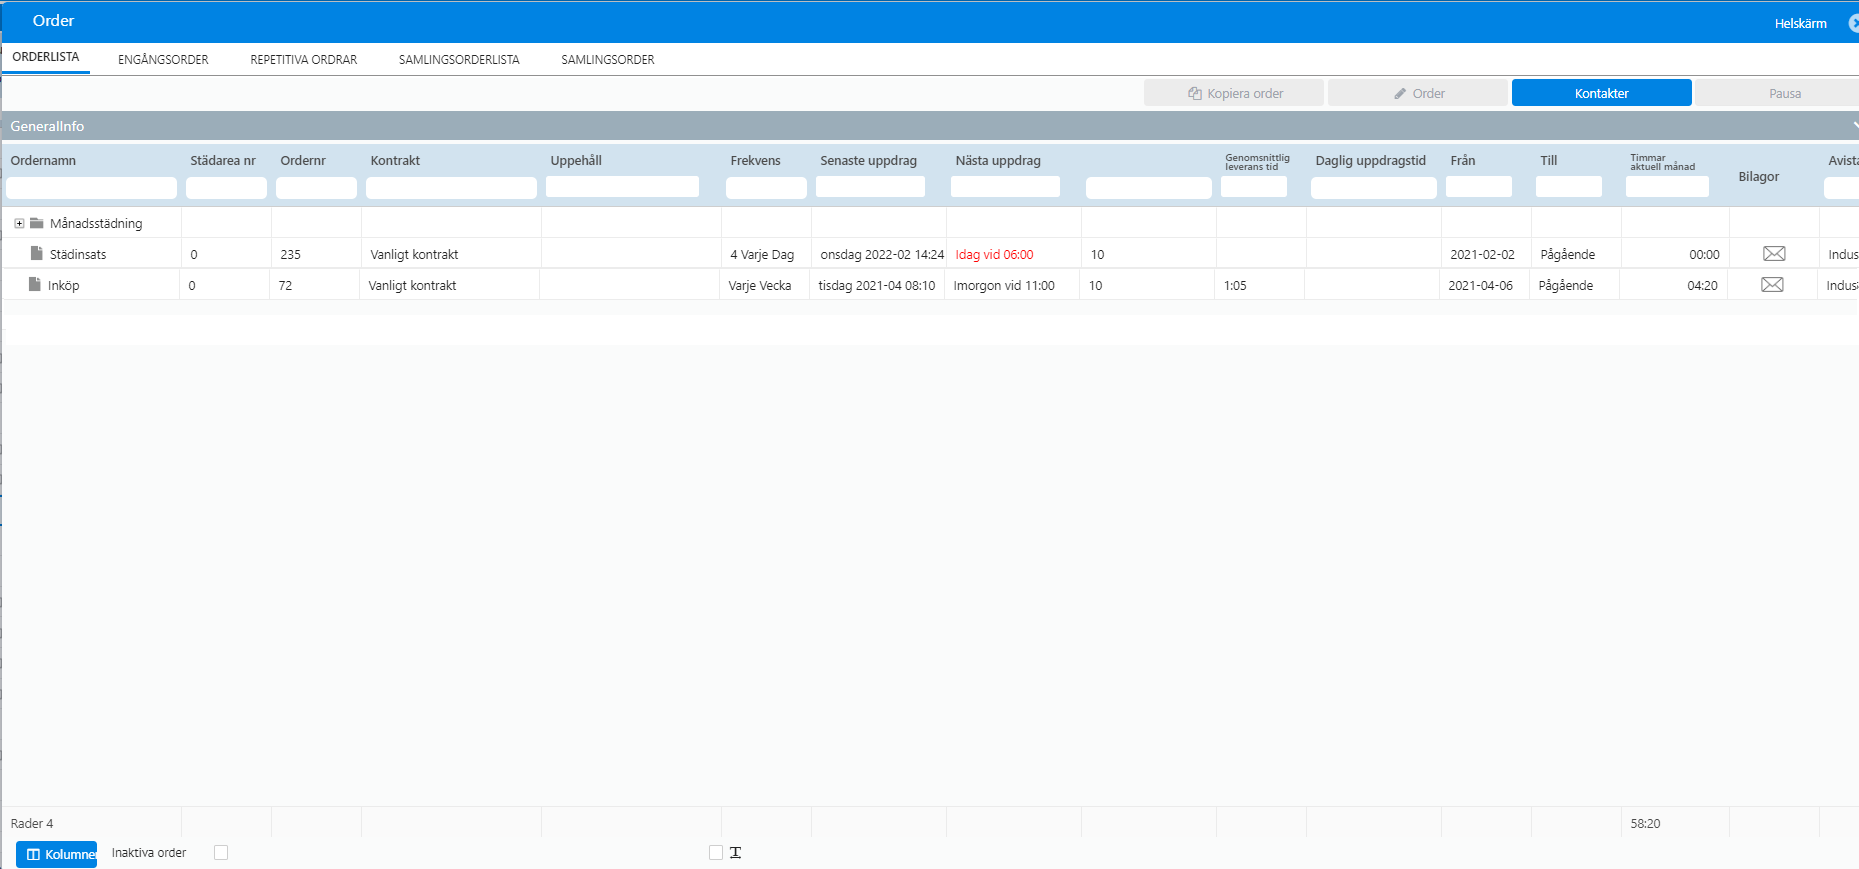Open Kontakter
Image resolution: width=1859 pixels, height=869 pixels.
click(x=1602, y=93)
